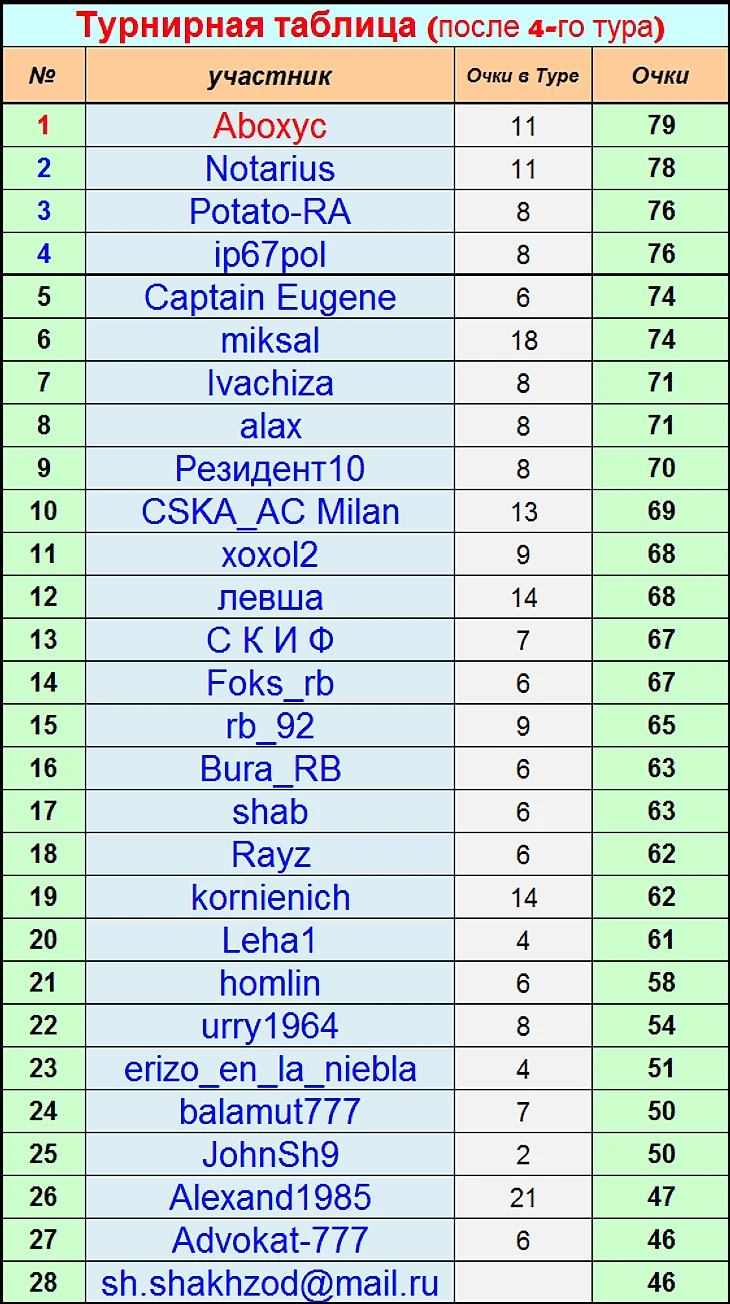Select miksal participant name

[x=270, y=341]
